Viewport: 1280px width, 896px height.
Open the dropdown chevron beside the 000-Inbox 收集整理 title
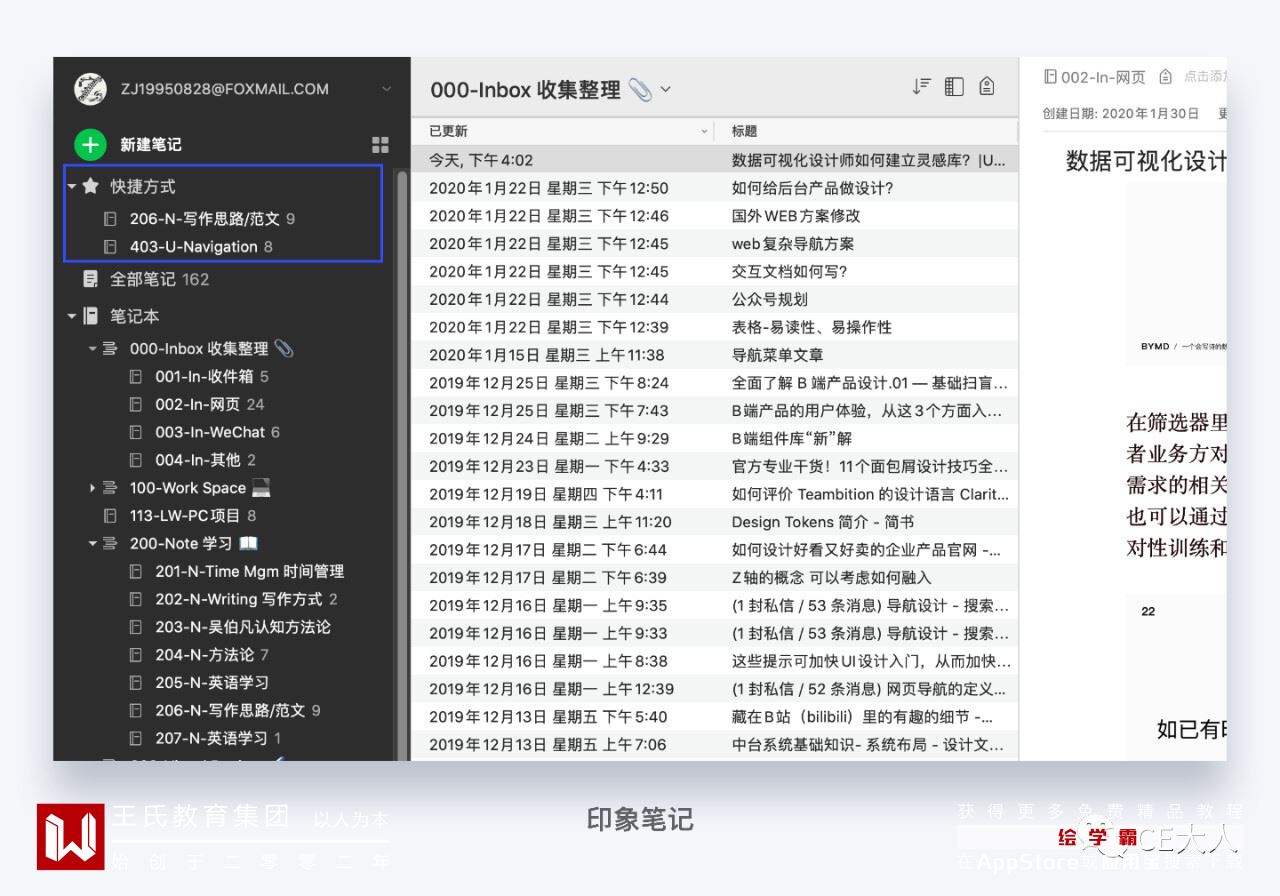coord(666,90)
